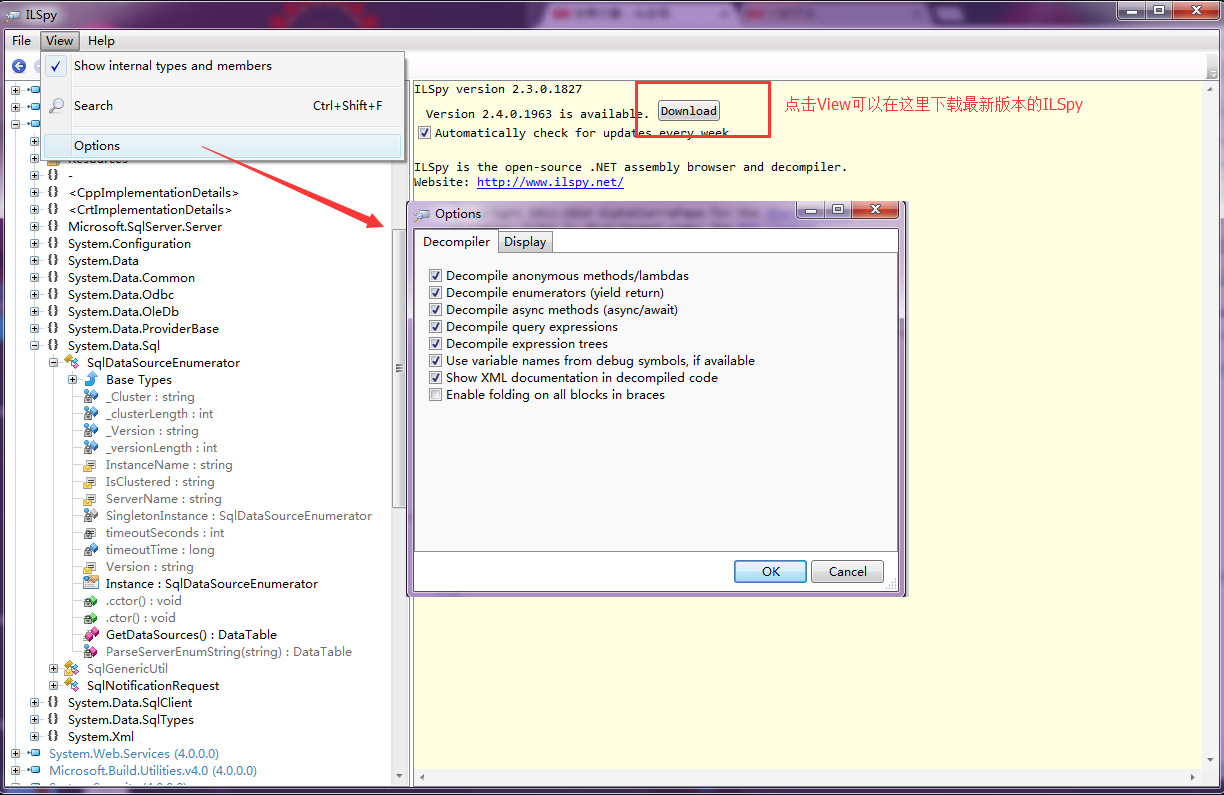Toggle Decompile enumerators (yield return) checkbox
Screen dimensions: 1224x795
click(x=435, y=292)
